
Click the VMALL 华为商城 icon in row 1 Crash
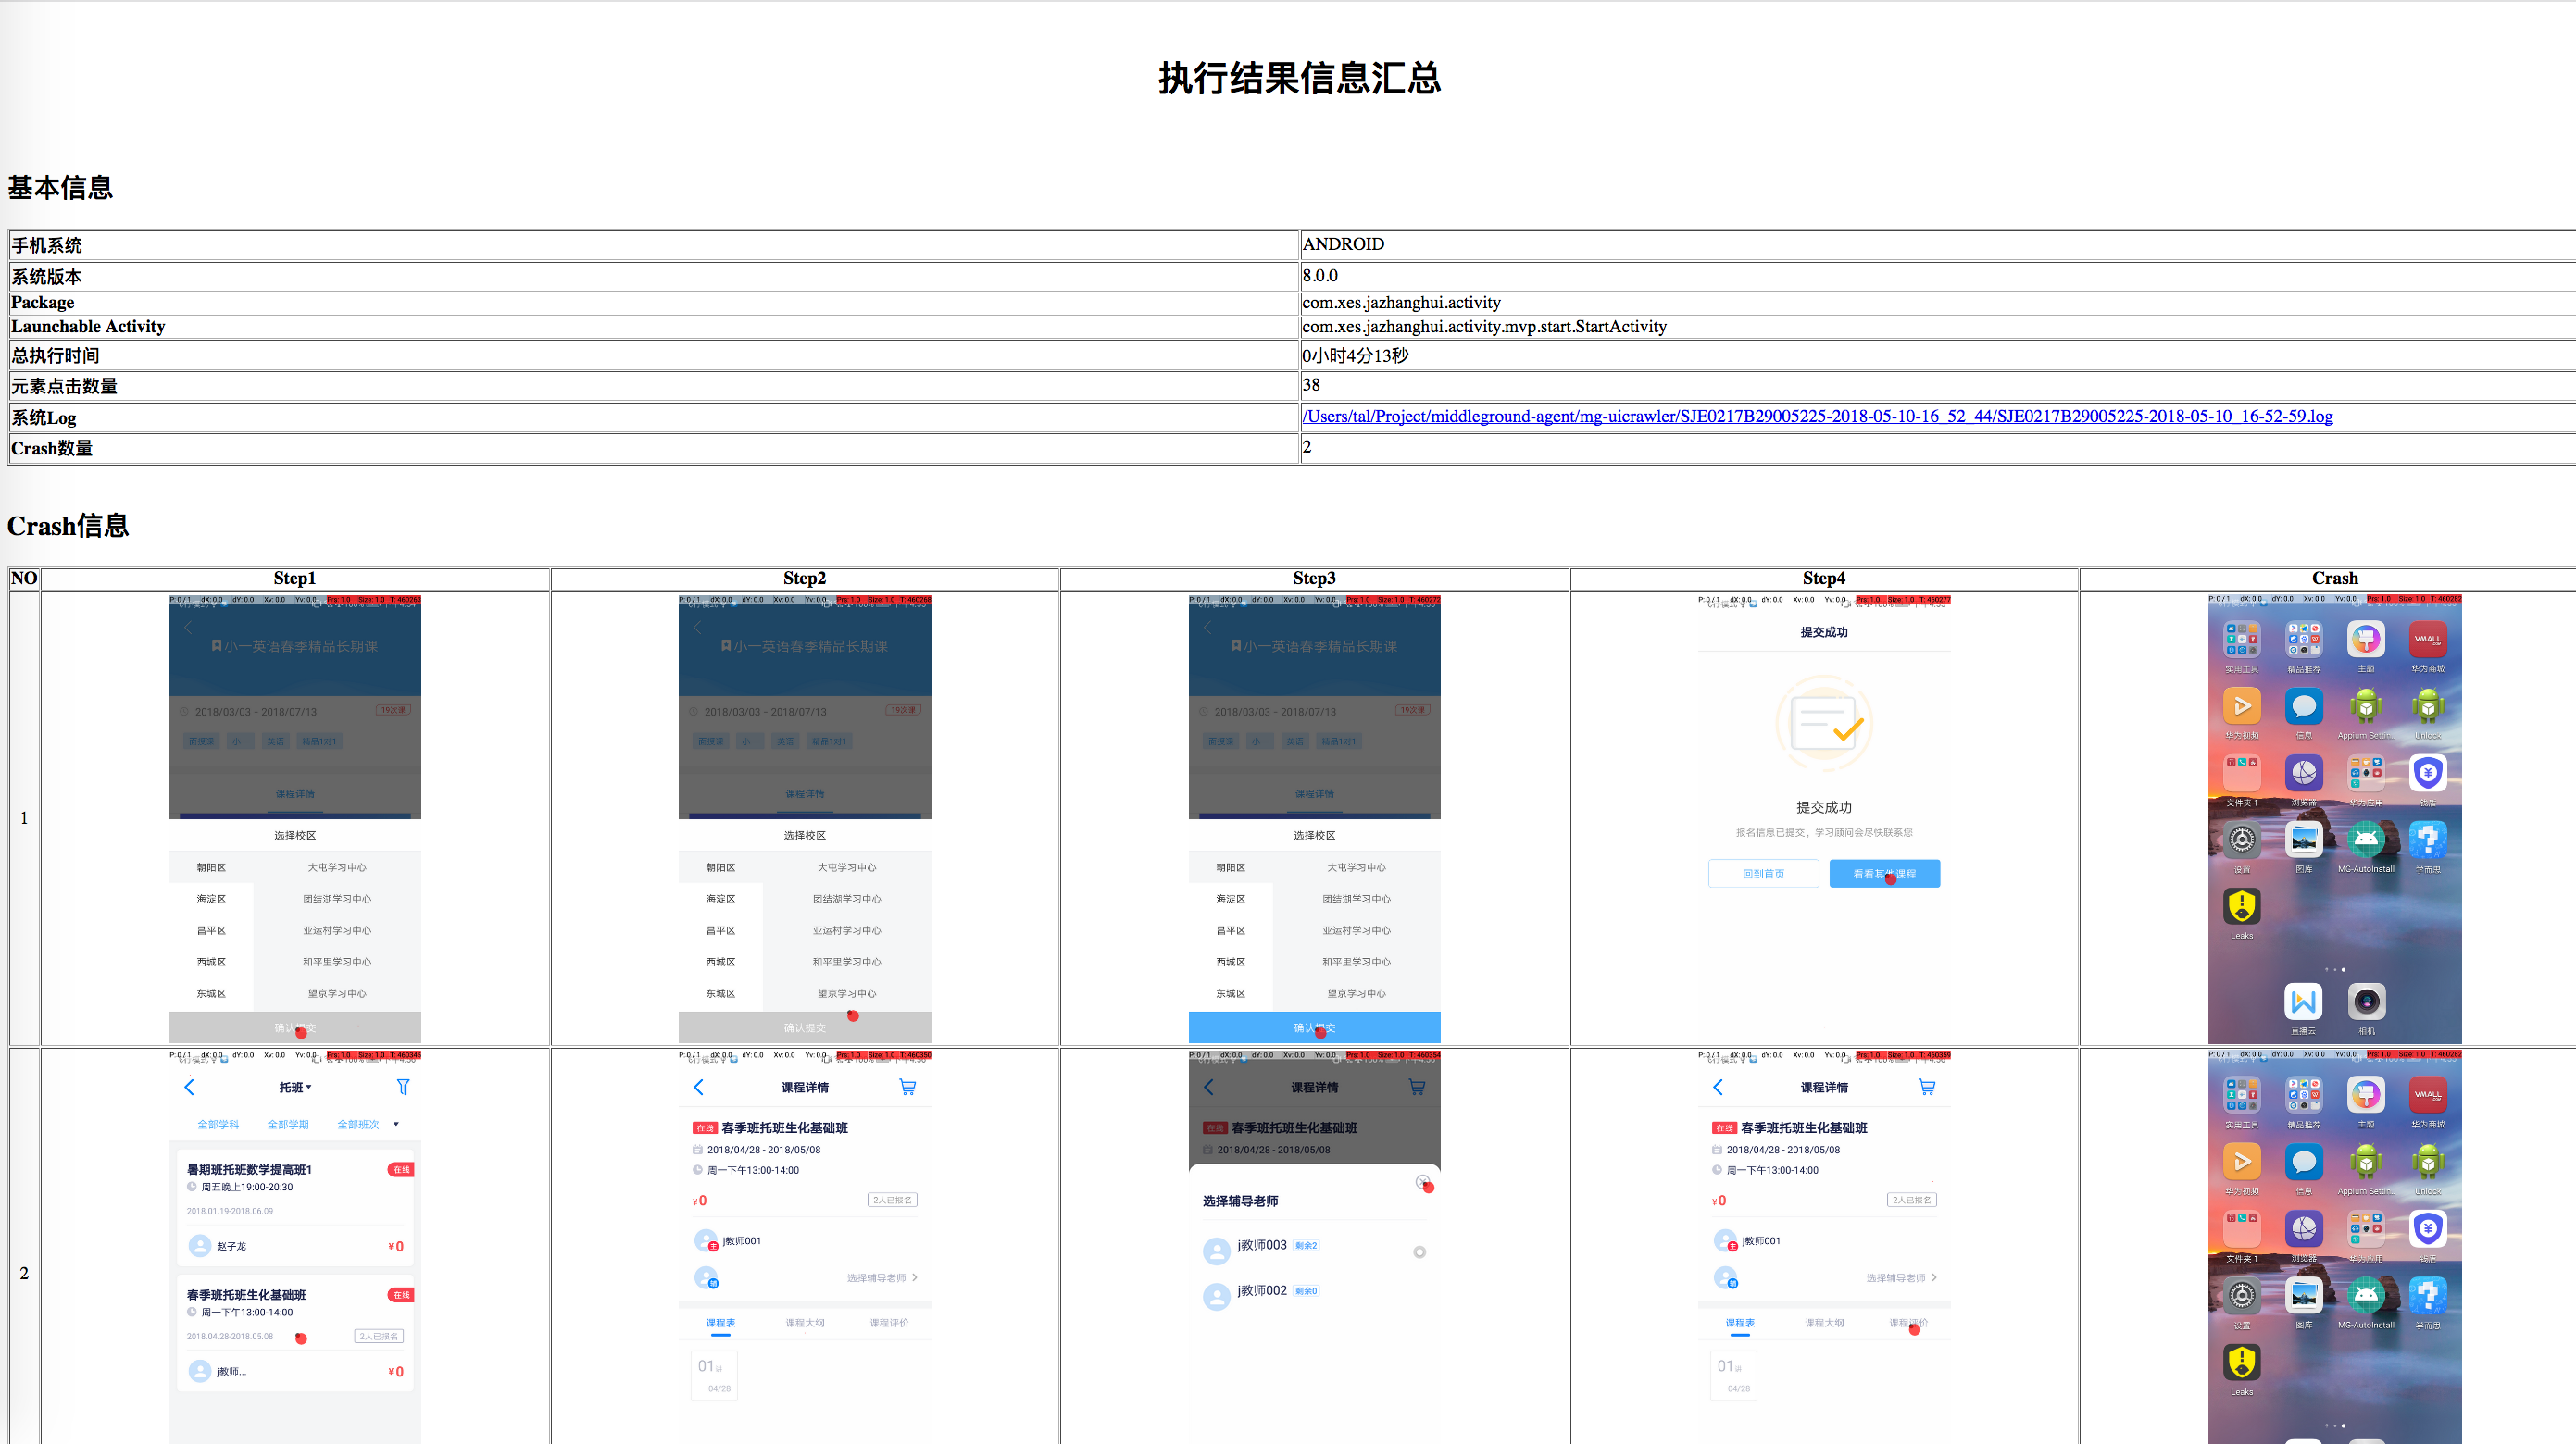(2427, 639)
